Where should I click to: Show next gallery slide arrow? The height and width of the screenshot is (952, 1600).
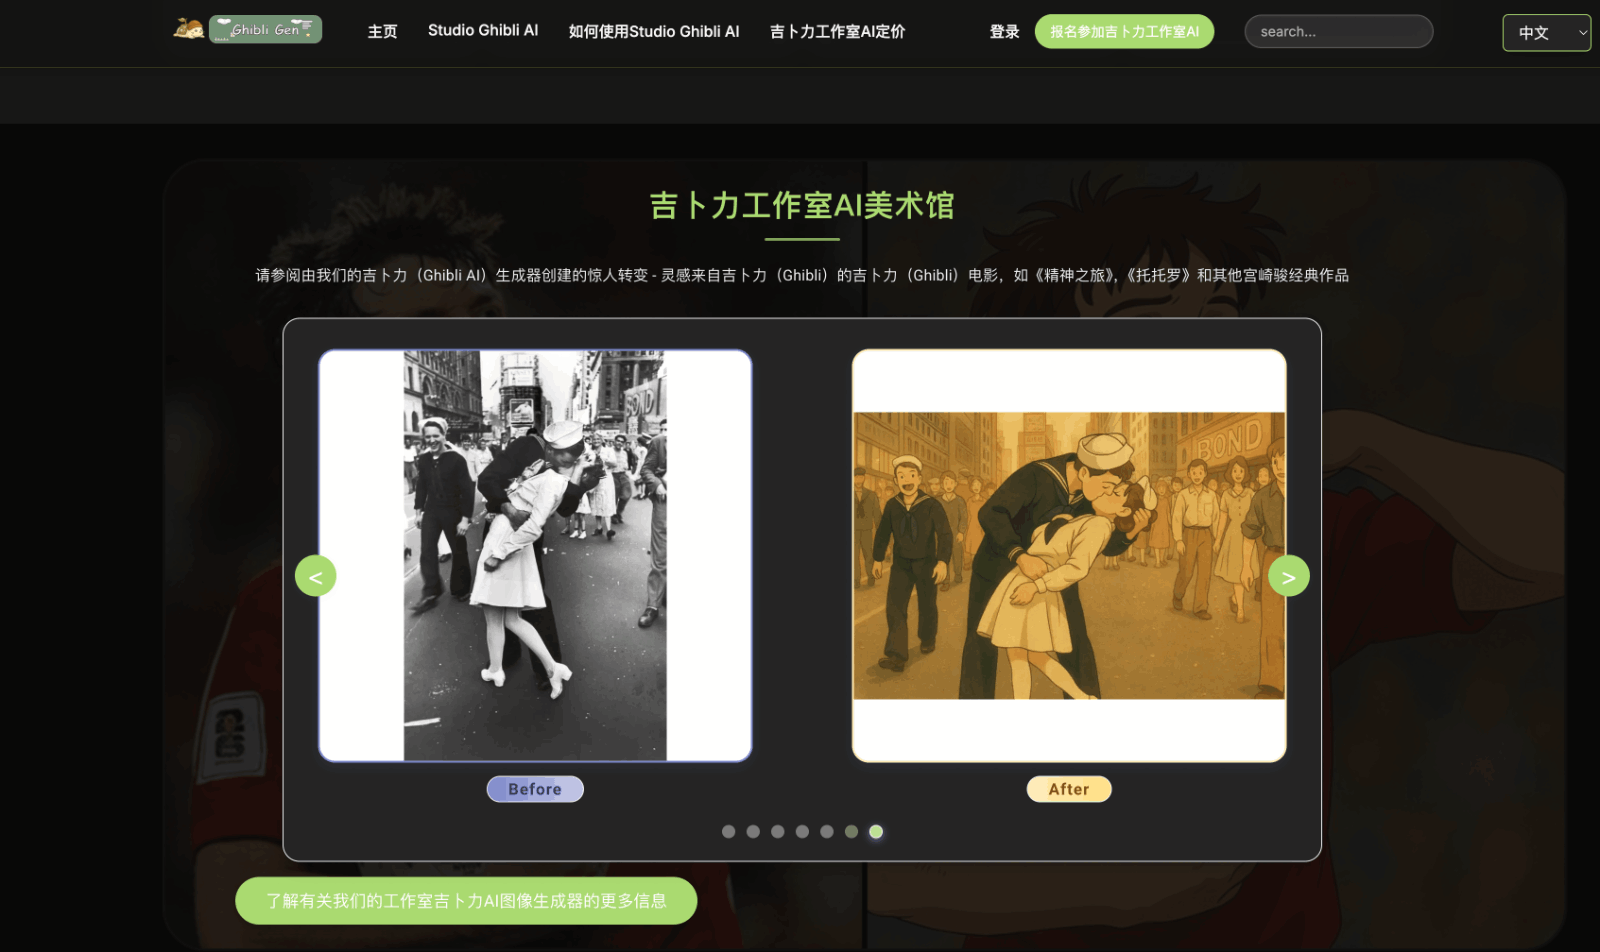coord(1289,576)
